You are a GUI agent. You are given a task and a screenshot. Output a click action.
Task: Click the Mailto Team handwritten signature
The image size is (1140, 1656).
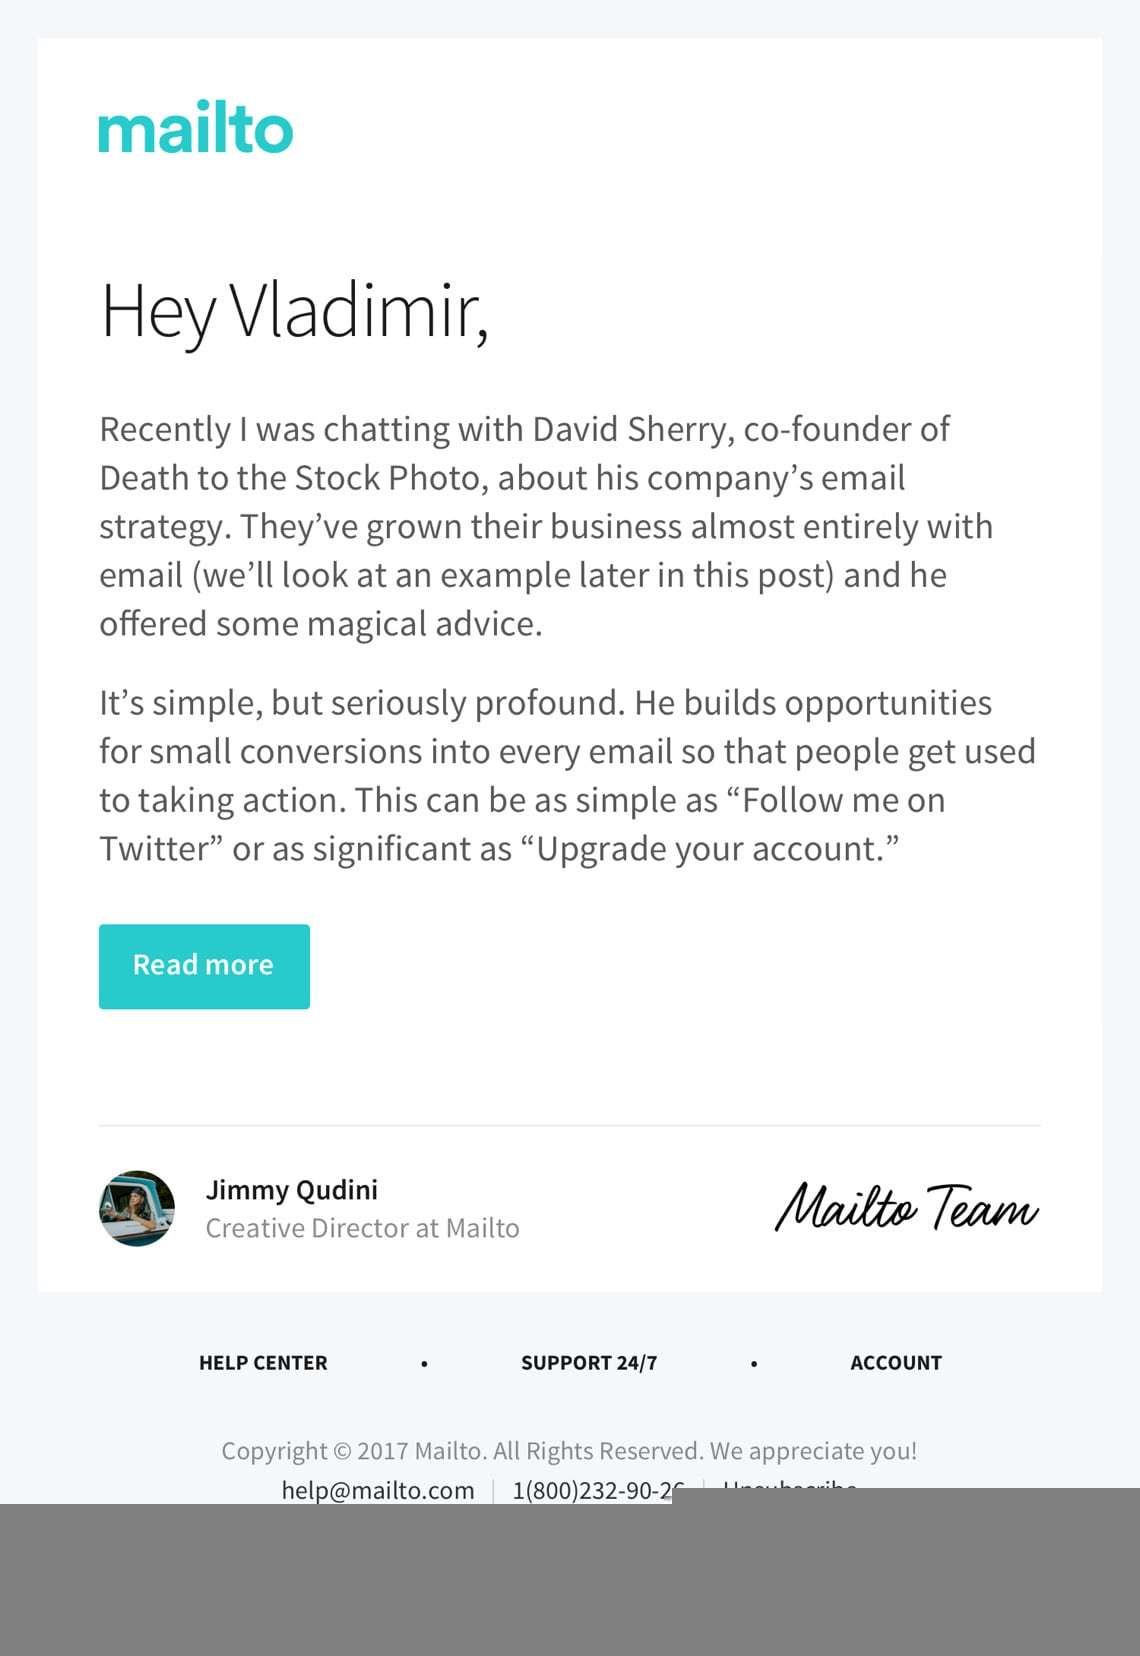tap(907, 1207)
